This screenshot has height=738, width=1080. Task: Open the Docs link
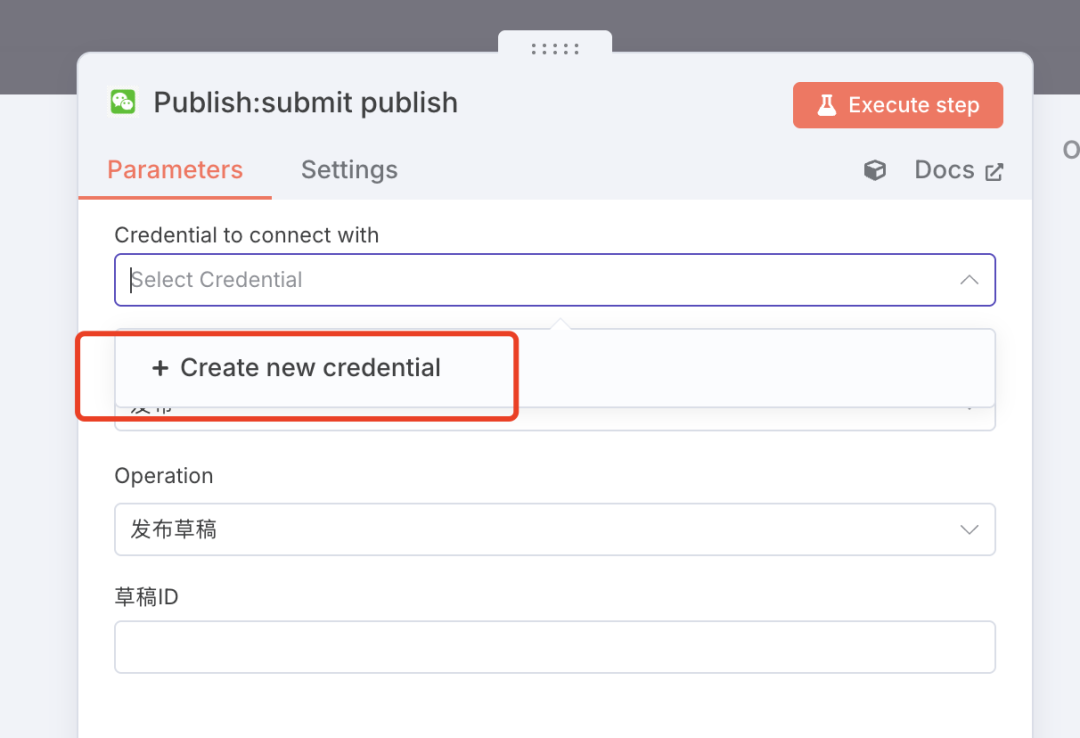(x=944, y=170)
